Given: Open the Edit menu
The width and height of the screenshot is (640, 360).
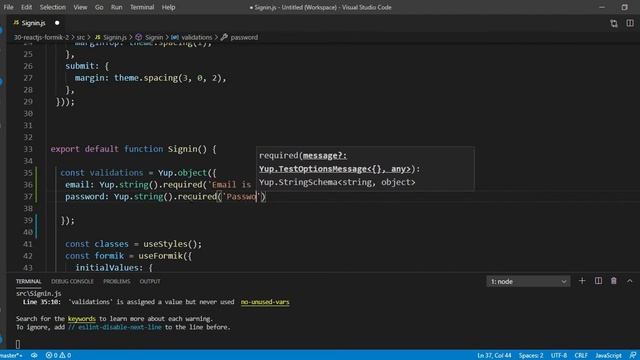Looking at the screenshot, I should [x=27, y=7].
